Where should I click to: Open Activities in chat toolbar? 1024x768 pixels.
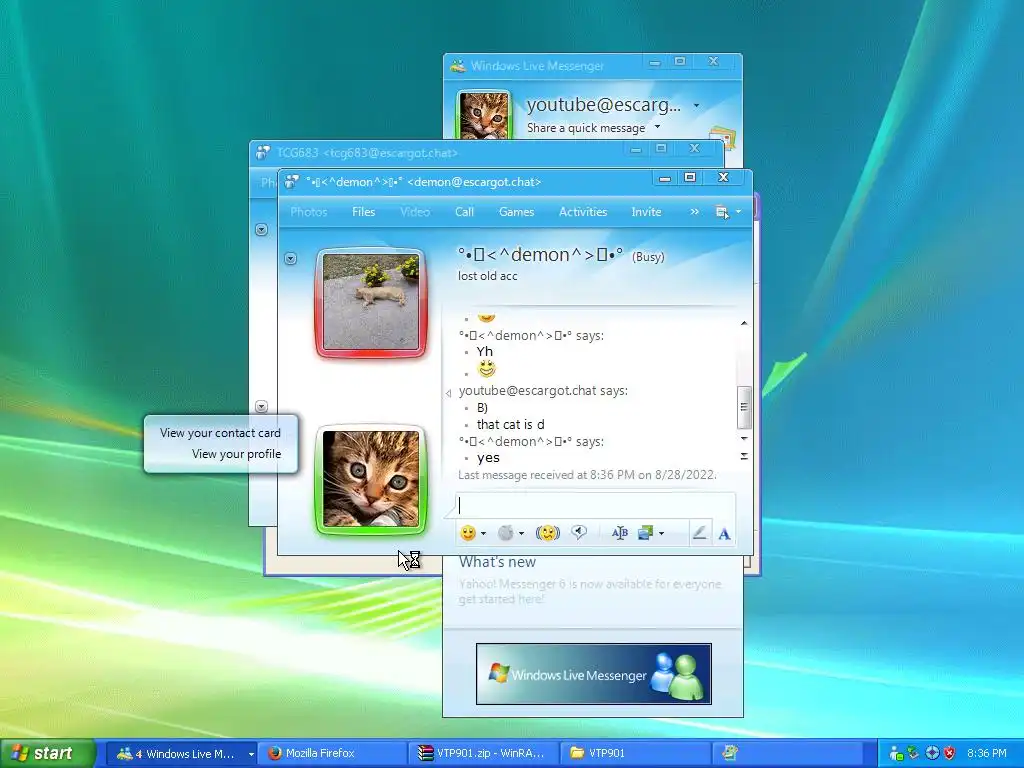tap(583, 212)
